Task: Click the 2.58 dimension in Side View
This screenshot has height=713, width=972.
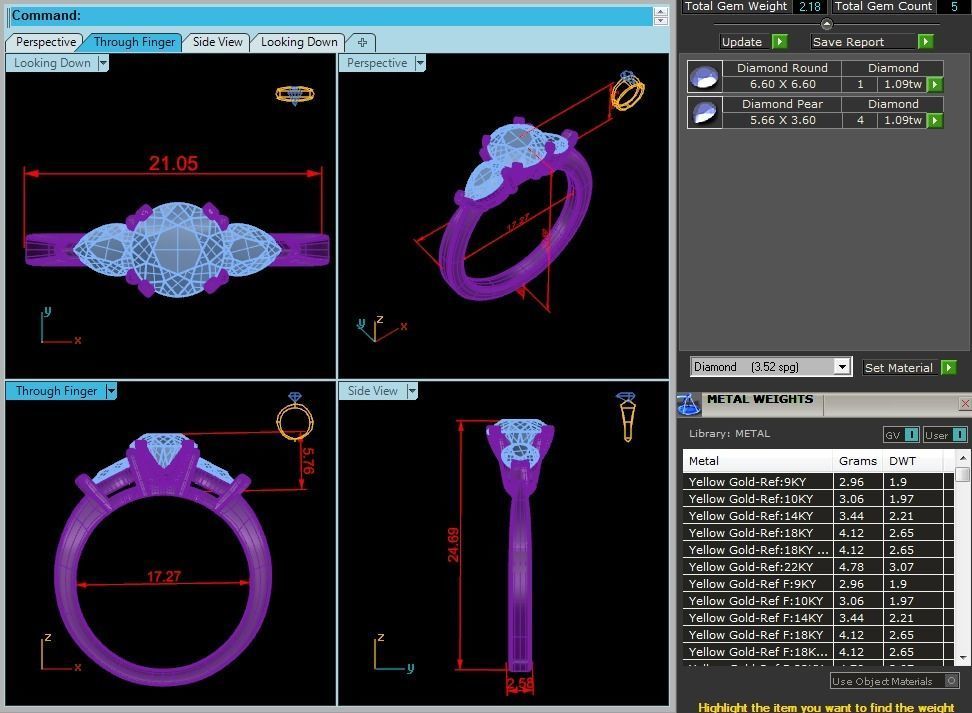Action: pyautogui.click(x=519, y=684)
